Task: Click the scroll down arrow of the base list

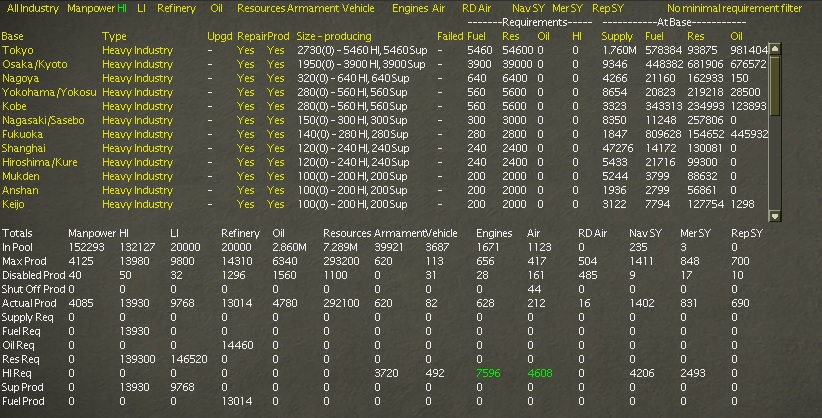Action: pyautogui.click(x=775, y=216)
